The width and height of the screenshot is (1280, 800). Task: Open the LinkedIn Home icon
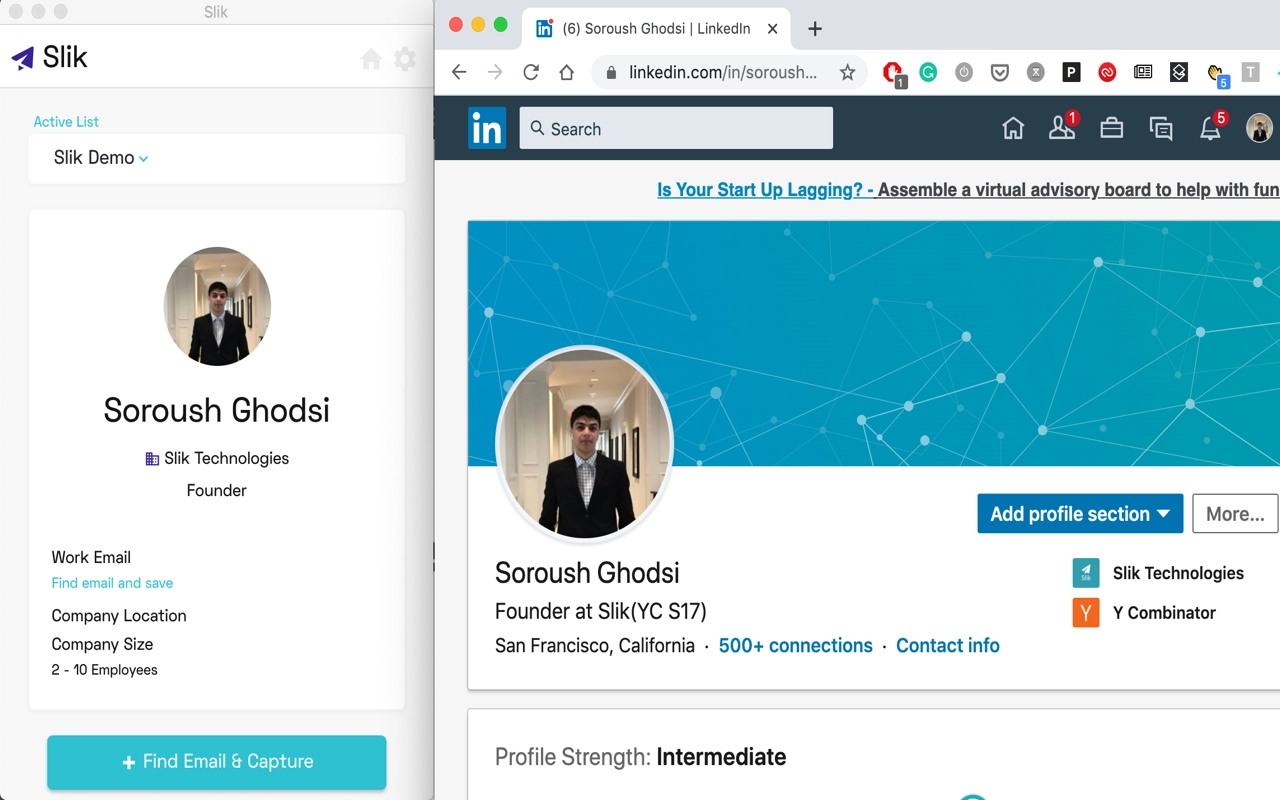coord(1012,128)
